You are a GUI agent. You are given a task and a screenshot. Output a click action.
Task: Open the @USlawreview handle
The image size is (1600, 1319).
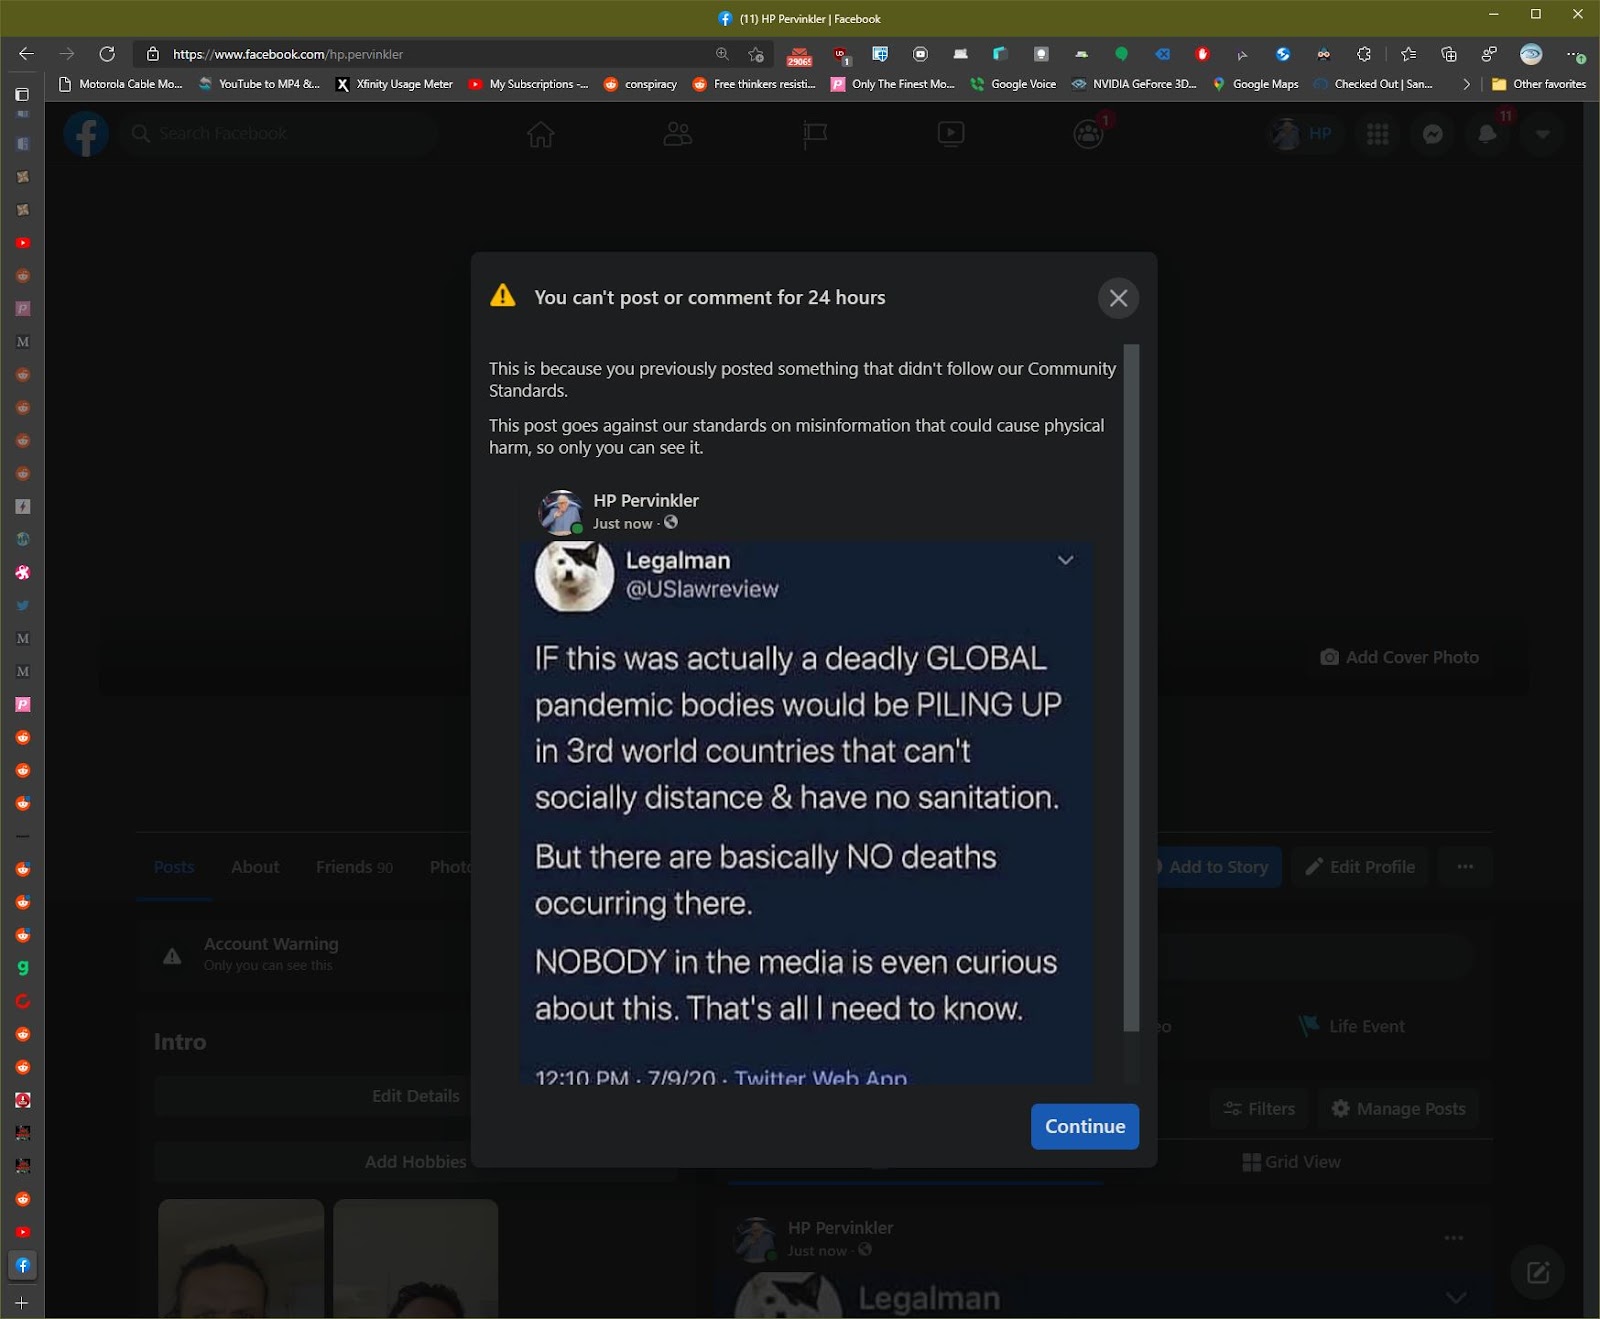click(x=702, y=589)
